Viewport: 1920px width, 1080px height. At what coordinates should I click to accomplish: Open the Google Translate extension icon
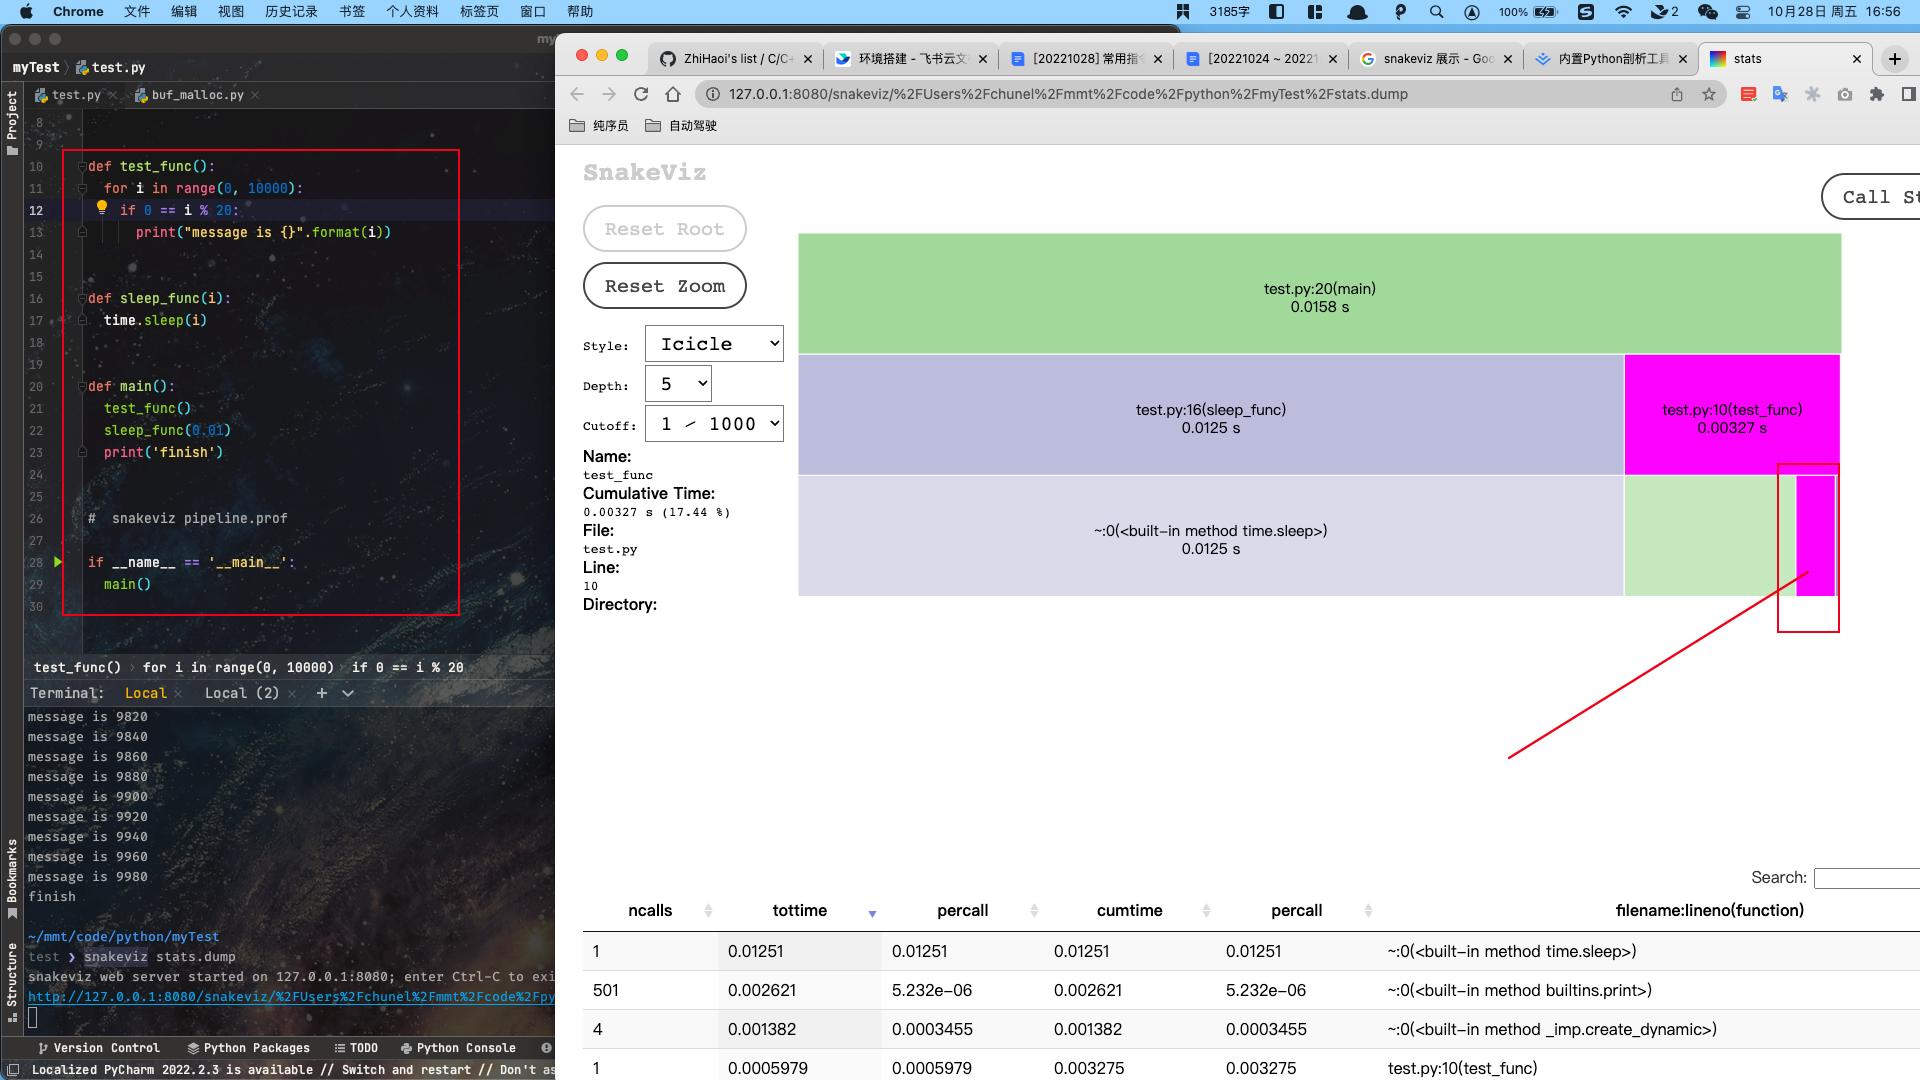pos(1780,94)
